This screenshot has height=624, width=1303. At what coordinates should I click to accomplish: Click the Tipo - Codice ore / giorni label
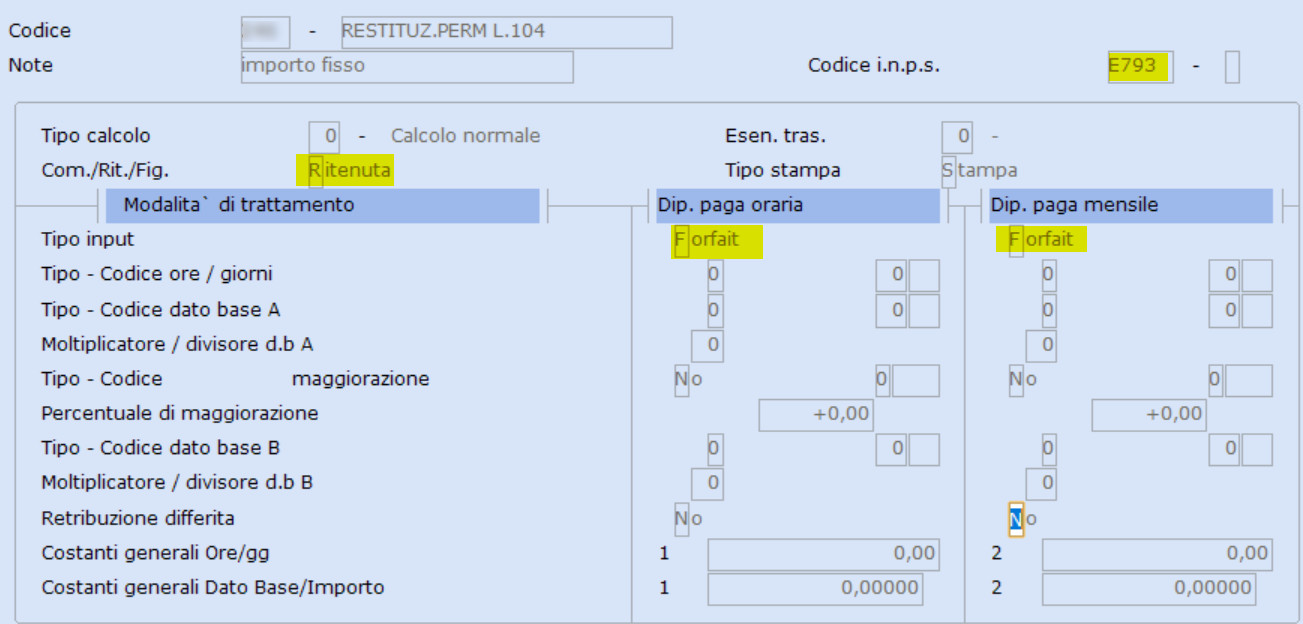(157, 274)
